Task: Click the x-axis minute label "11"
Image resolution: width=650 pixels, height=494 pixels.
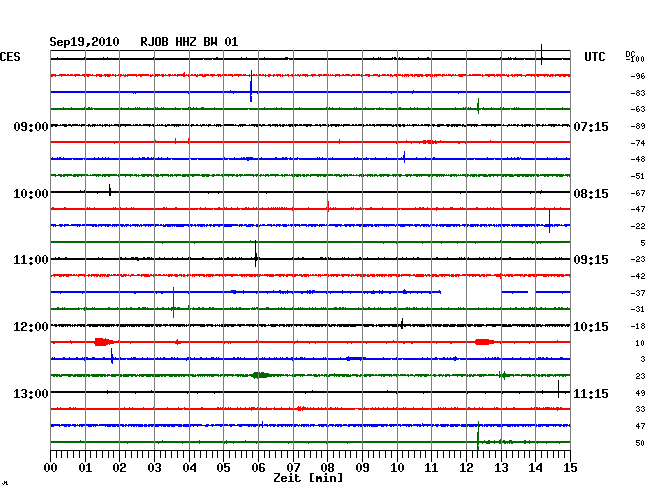Action: point(431,468)
